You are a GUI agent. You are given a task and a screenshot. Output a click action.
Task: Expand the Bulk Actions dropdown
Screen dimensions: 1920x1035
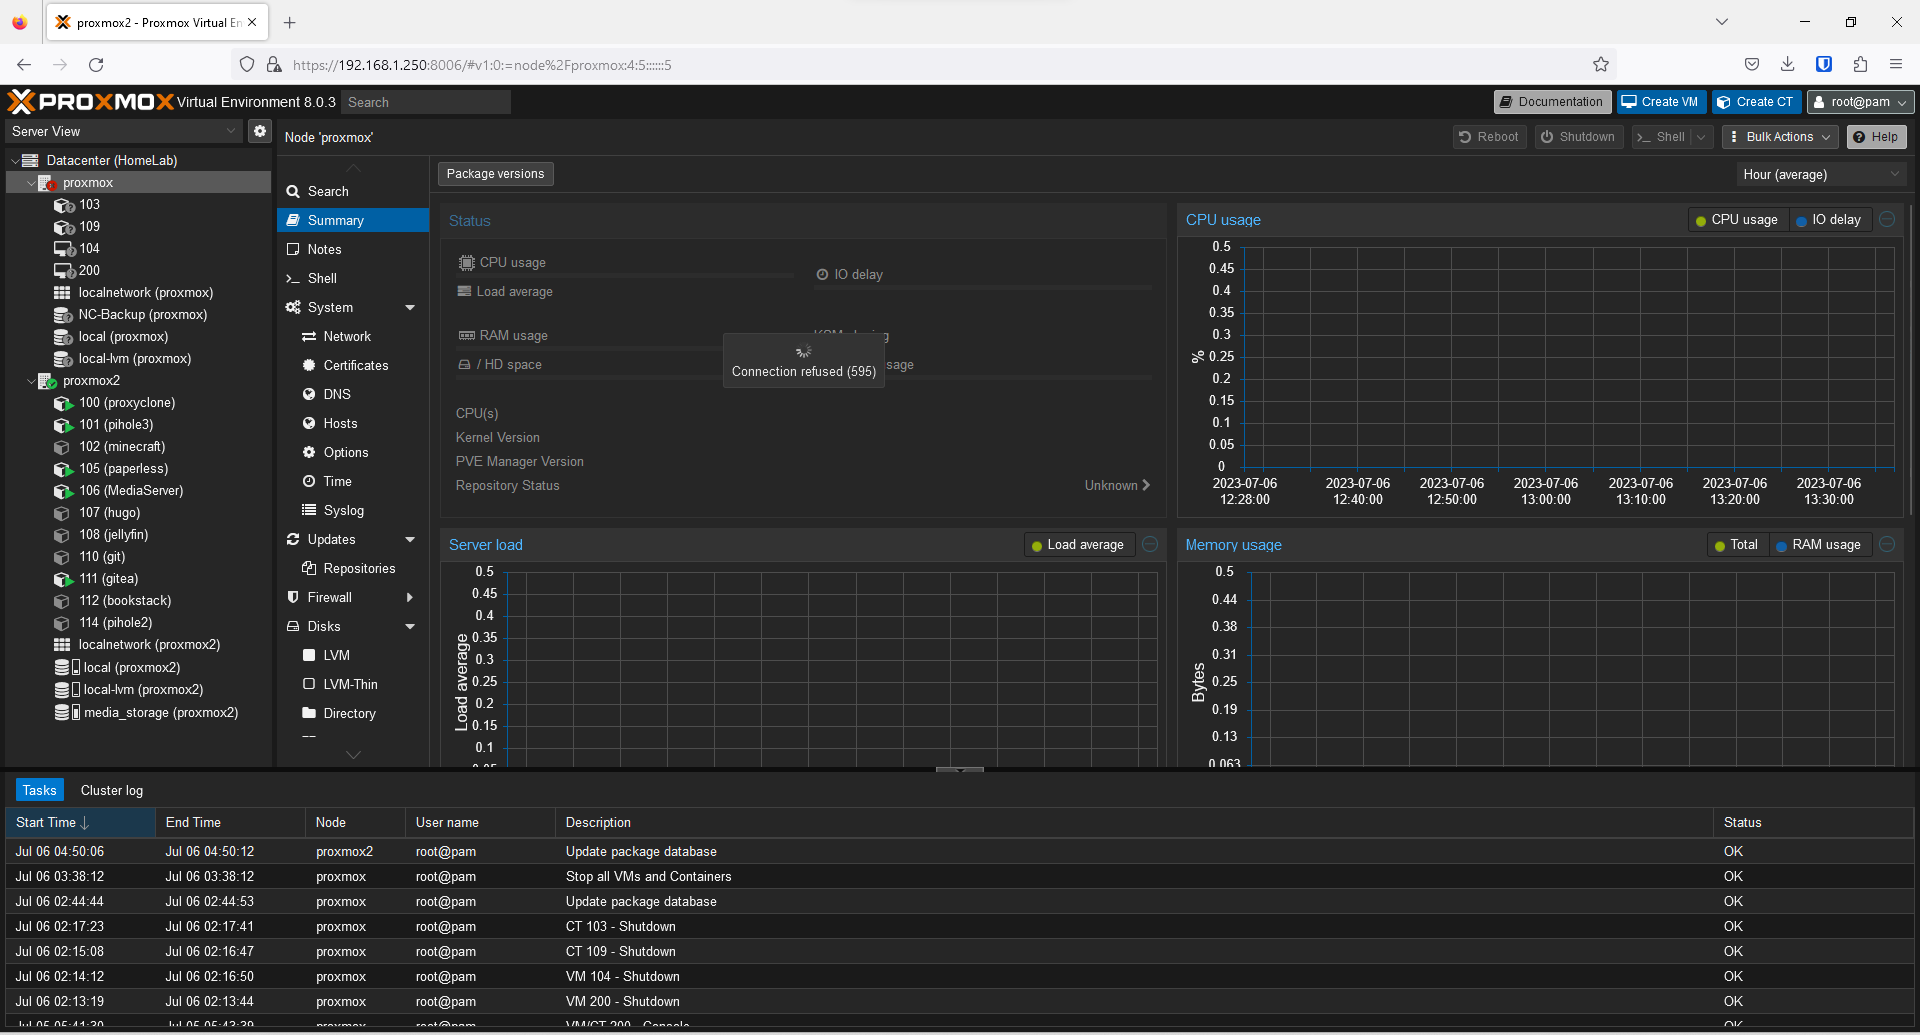pos(1780,137)
